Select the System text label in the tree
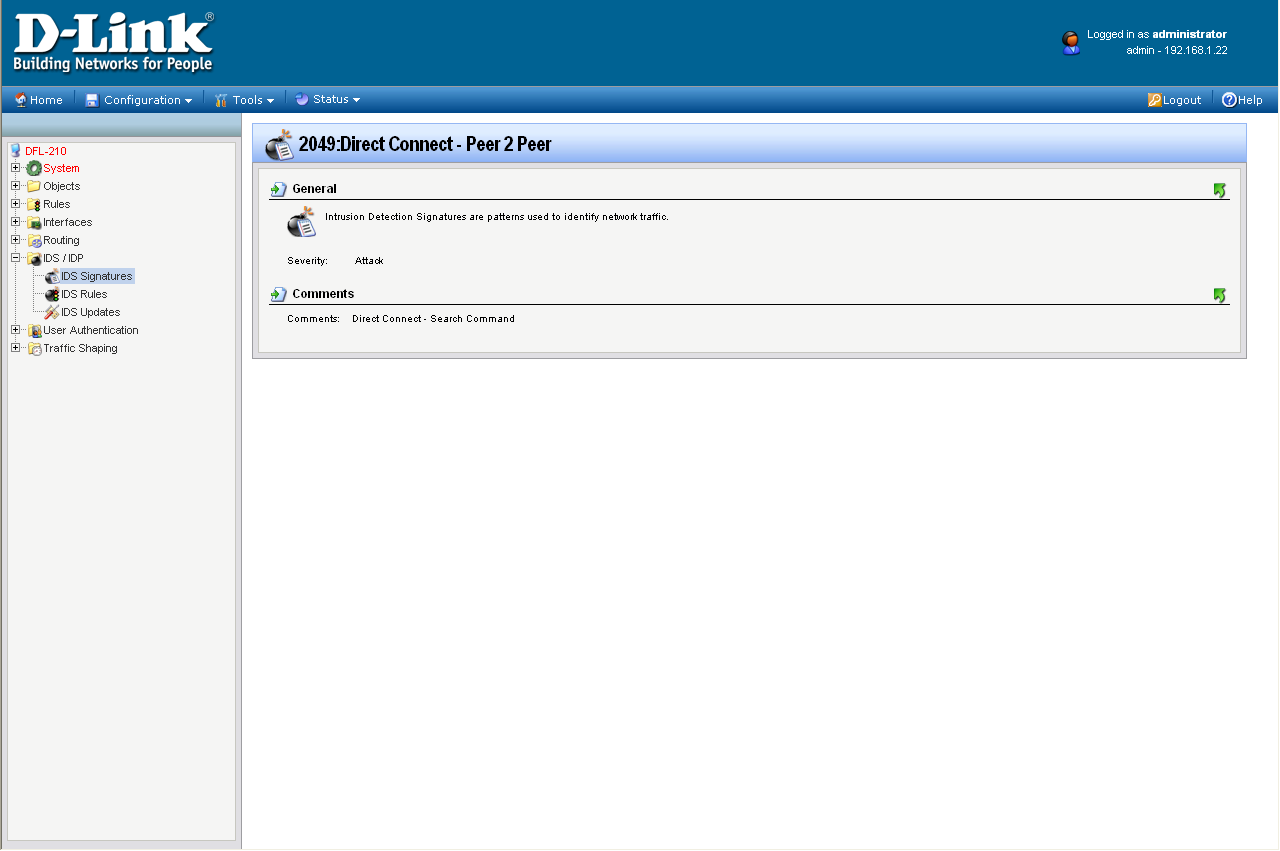The height and width of the screenshot is (851, 1280). tap(61, 168)
